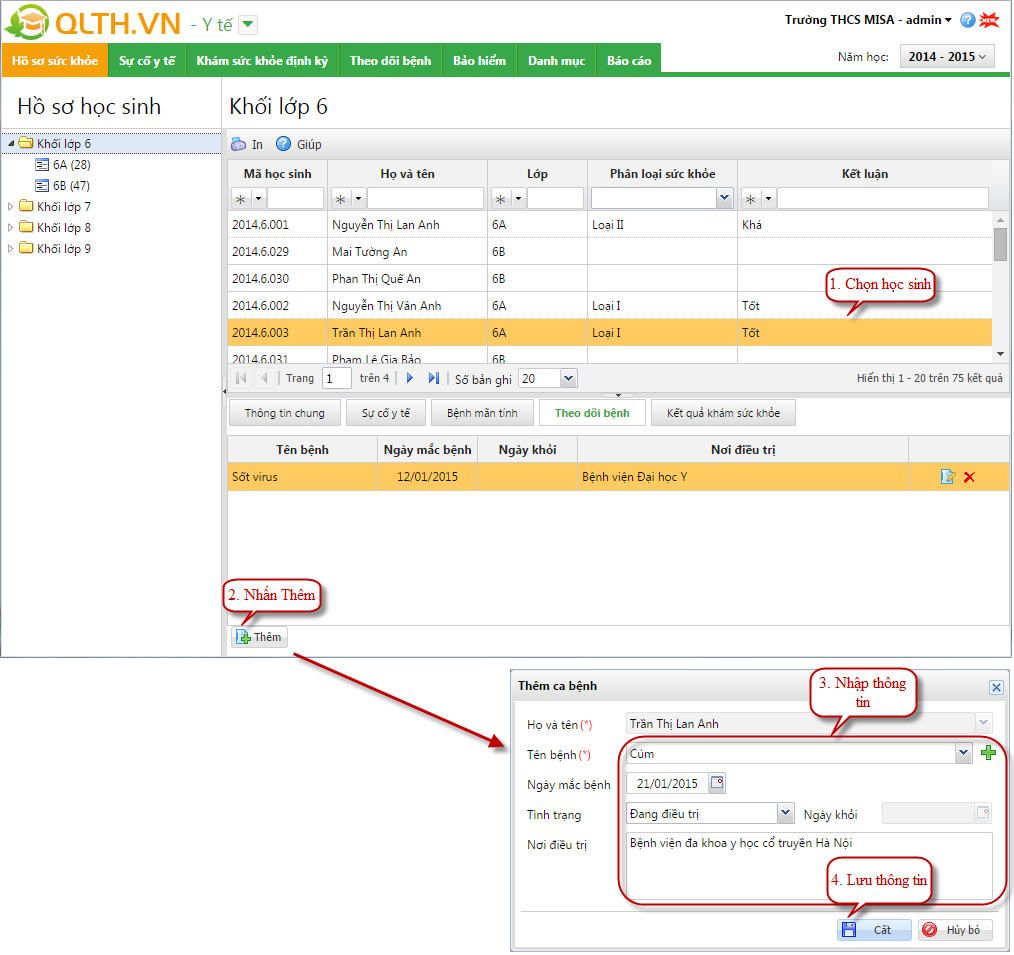Click green plus icon beside Tên bệnh
Viewport: 1014px width, 955px height.
[x=988, y=753]
